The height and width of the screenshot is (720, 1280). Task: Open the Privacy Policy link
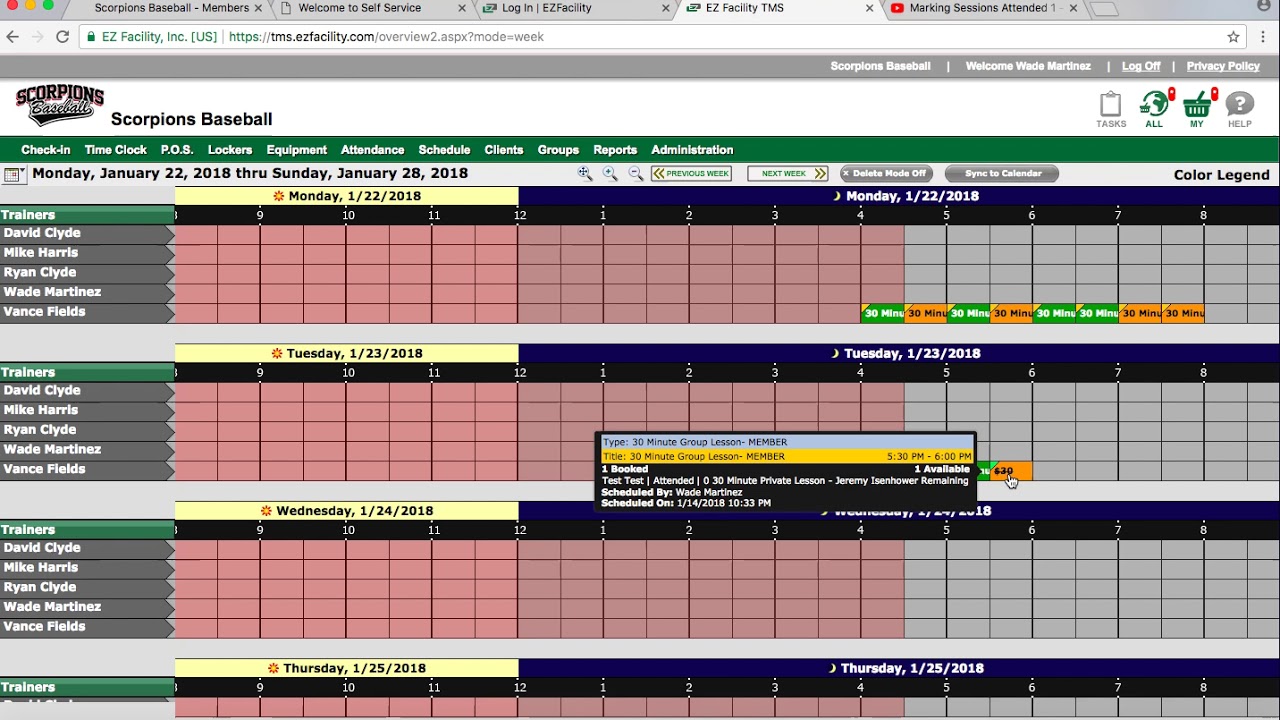1223,66
